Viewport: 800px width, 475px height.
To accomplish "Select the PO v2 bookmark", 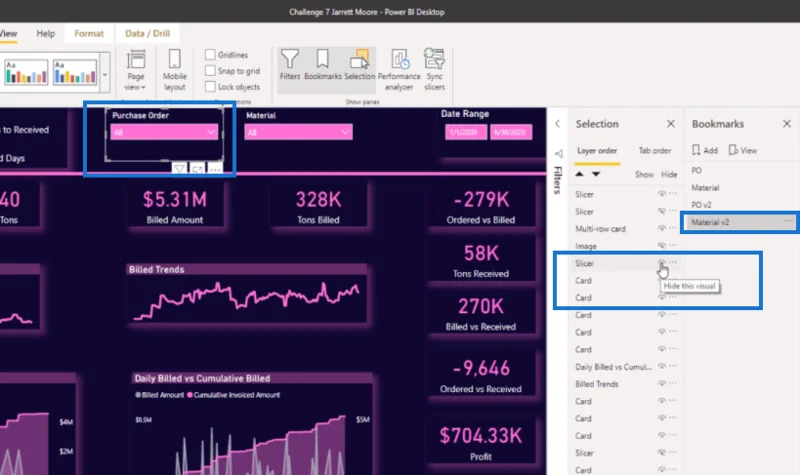I will [x=701, y=205].
